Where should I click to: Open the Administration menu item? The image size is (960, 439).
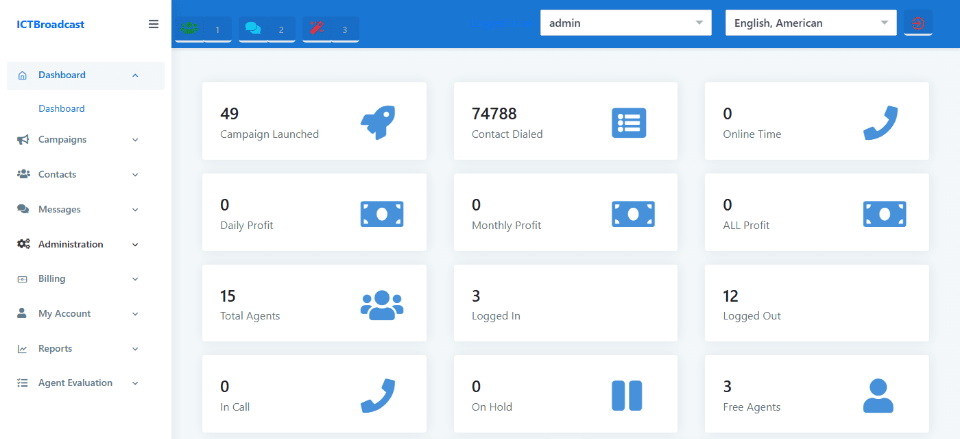coord(70,244)
